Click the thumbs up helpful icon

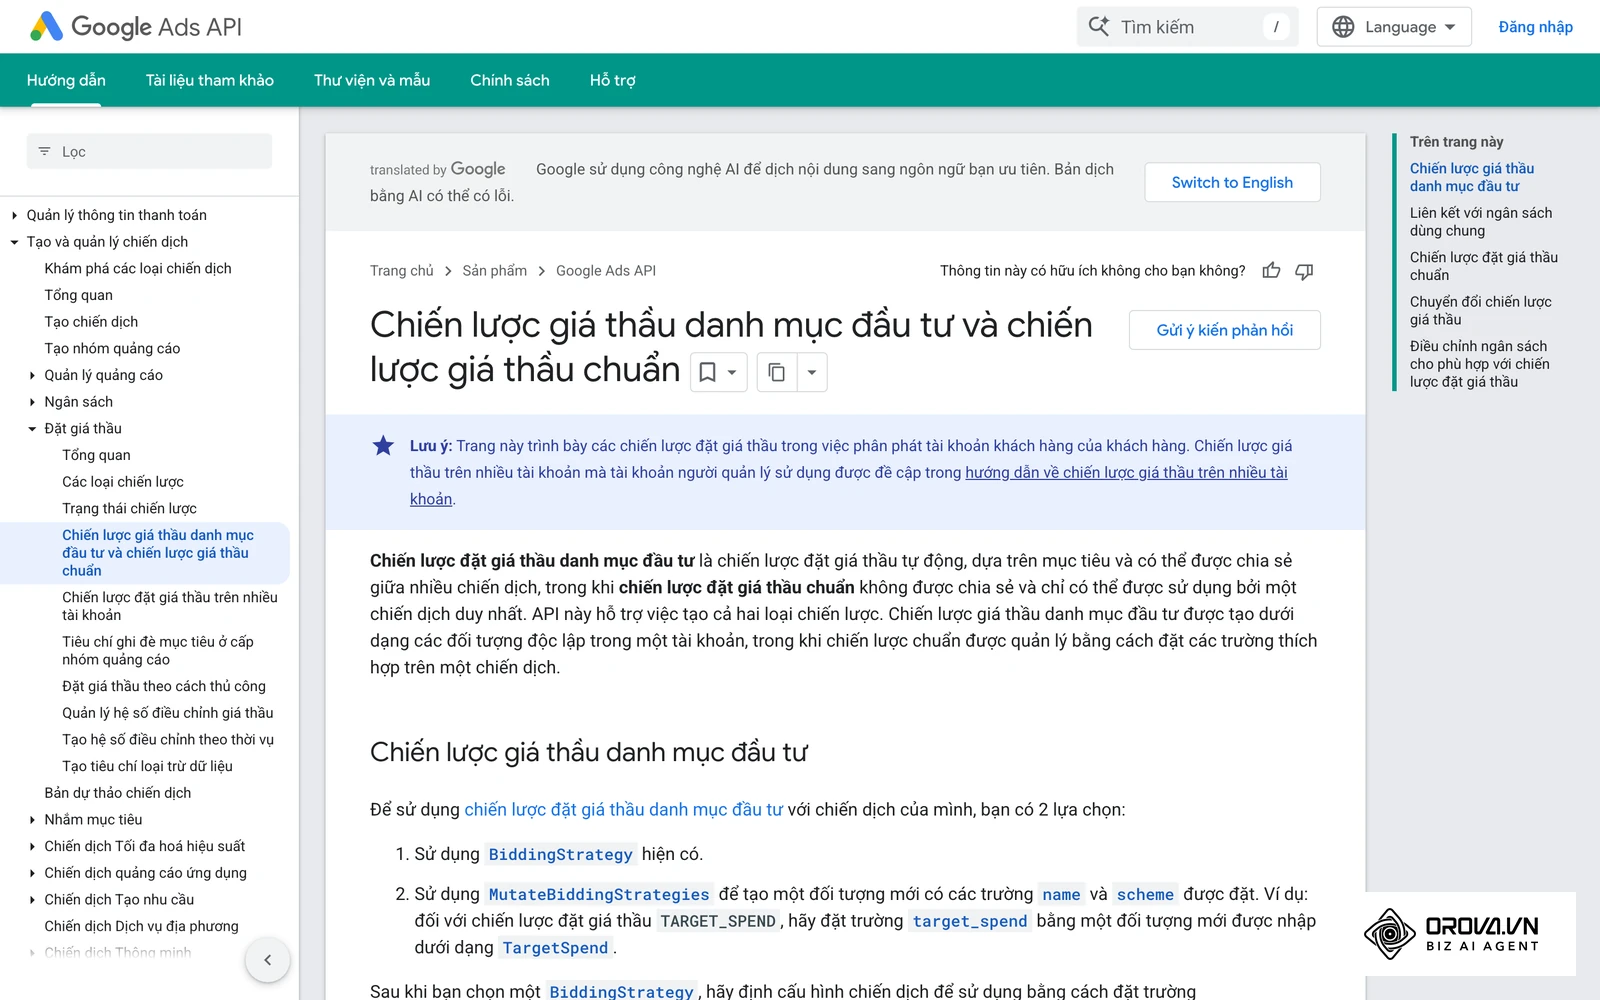pyautogui.click(x=1271, y=271)
